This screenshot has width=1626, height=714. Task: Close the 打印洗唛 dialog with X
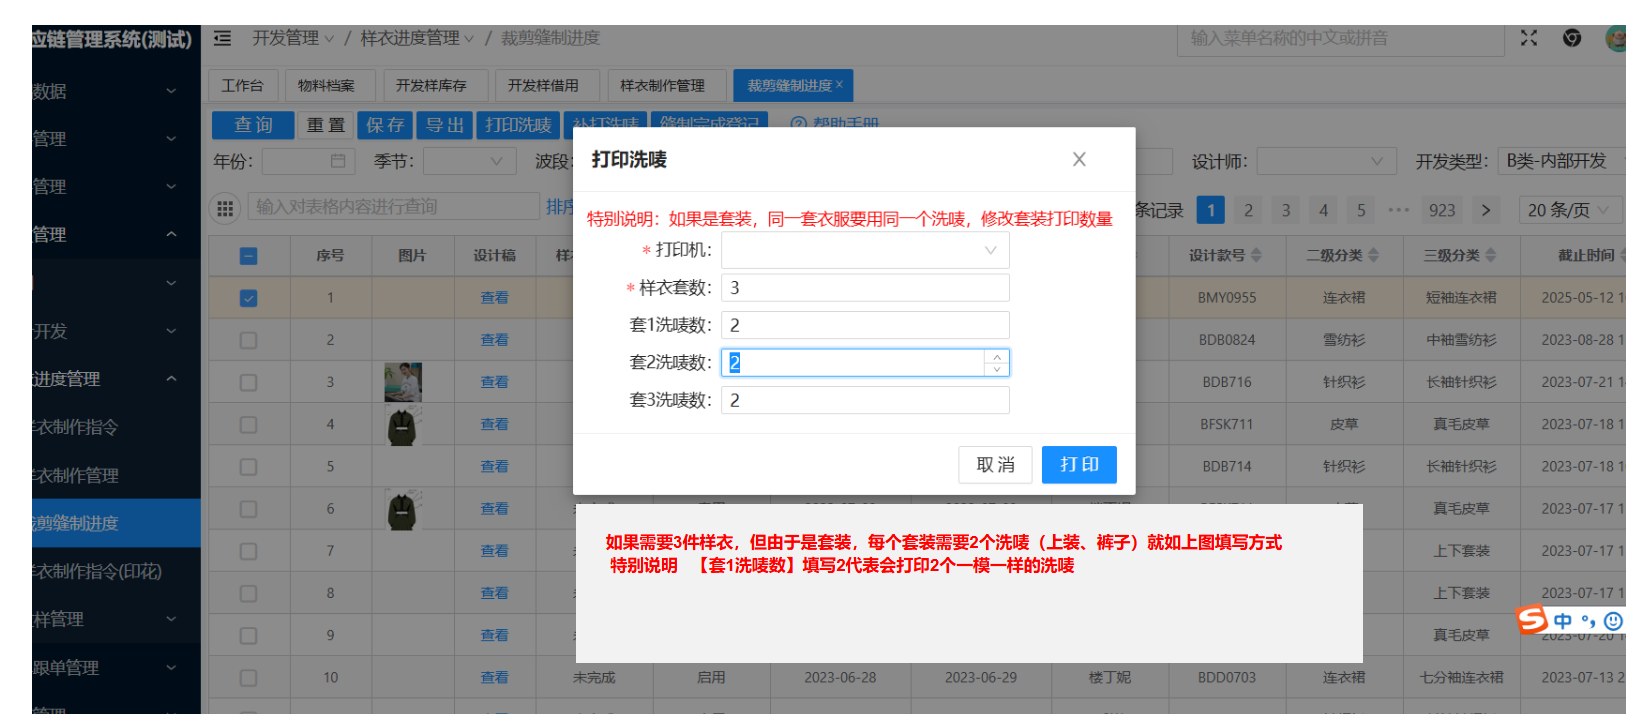(1079, 160)
